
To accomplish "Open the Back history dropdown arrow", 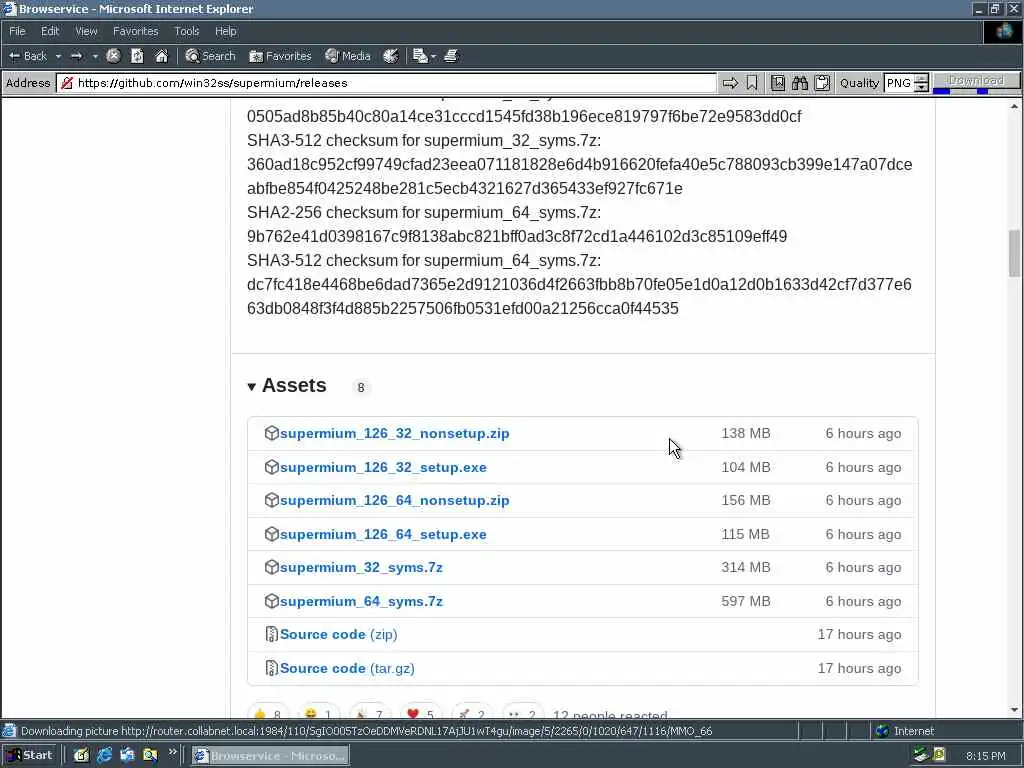I will [x=58, y=56].
